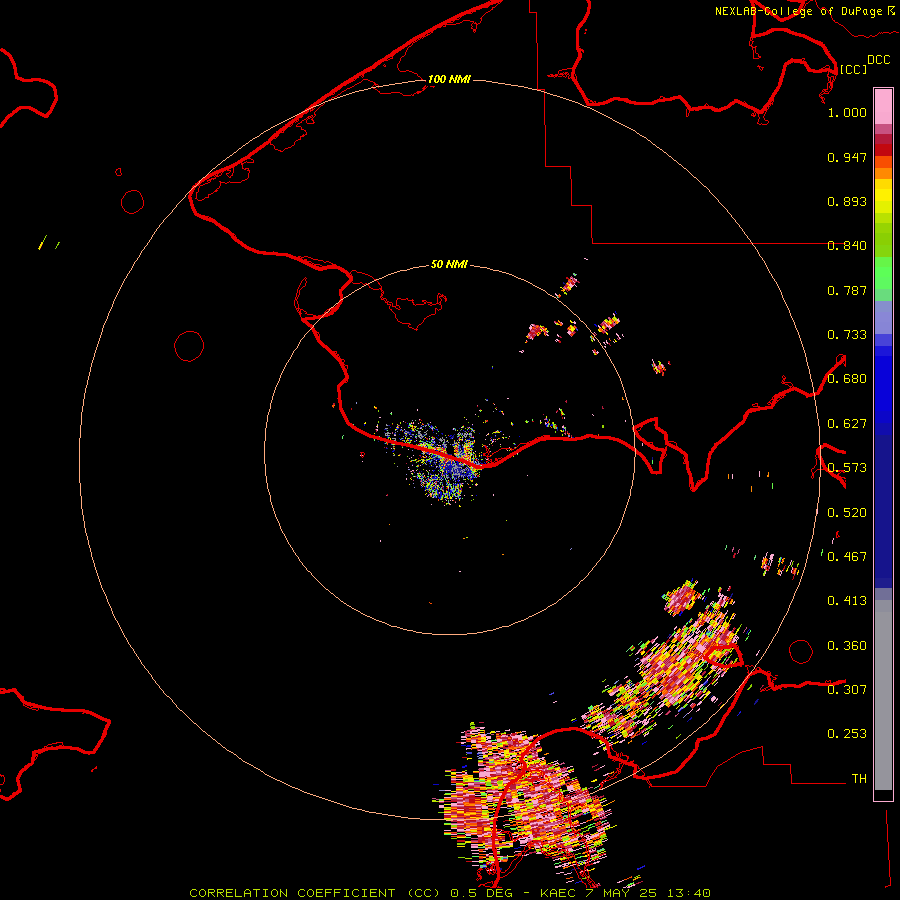Image resolution: width=900 pixels, height=900 pixels.
Task: Click the KAEC radar site identifier
Action: 558,893
